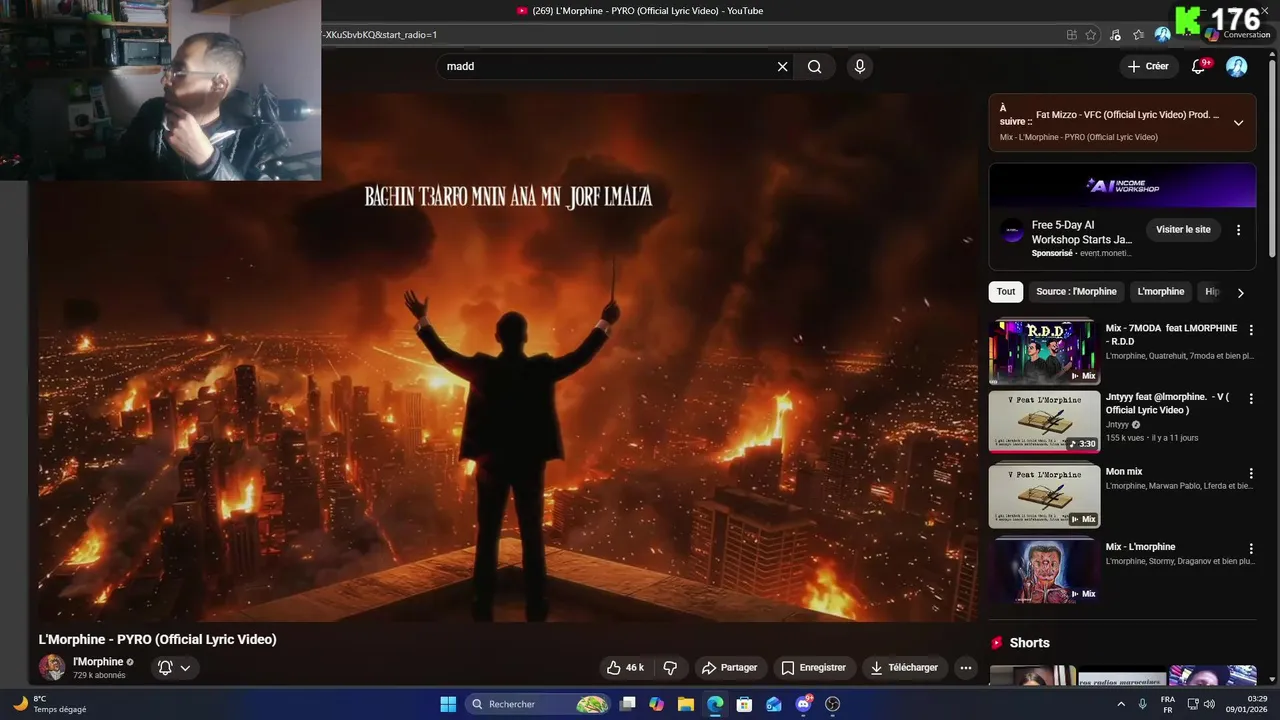Launch Copilot from the taskbar
Viewport: 1280px width, 720px height.
(x=656, y=704)
